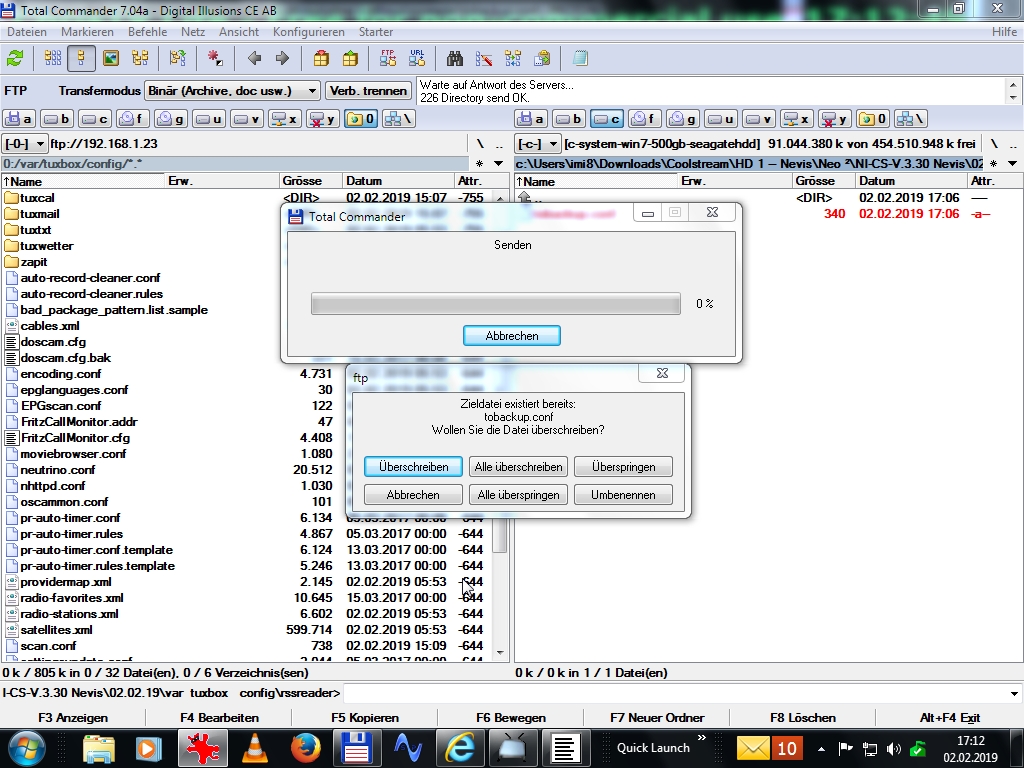Click the Überschreiben button
Image resolution: width=1024 pixels, height=768 pixels.
click(413, 467)
